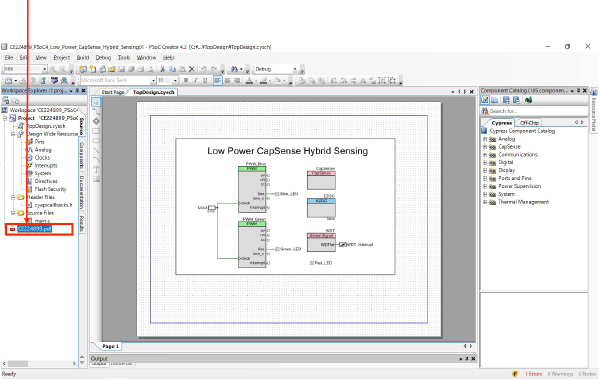This screenshot has height=380, width=600.
Task: Select Interrupts in the workspace tree
Action: click(46, 165)
